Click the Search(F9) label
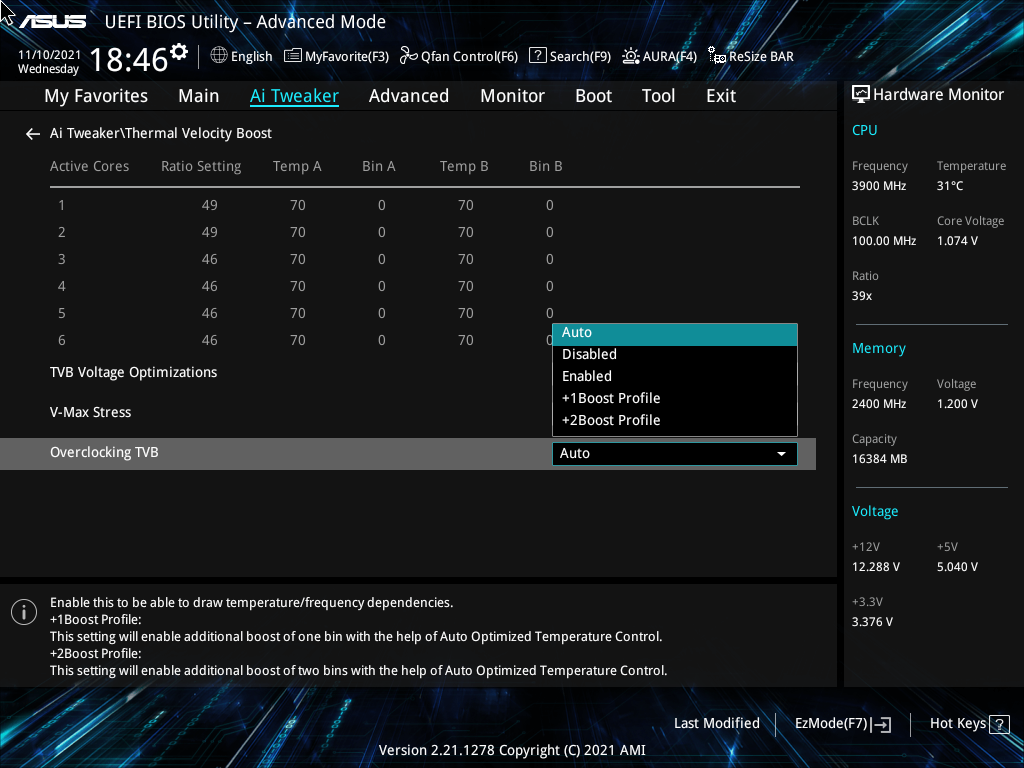 point(580,57)
